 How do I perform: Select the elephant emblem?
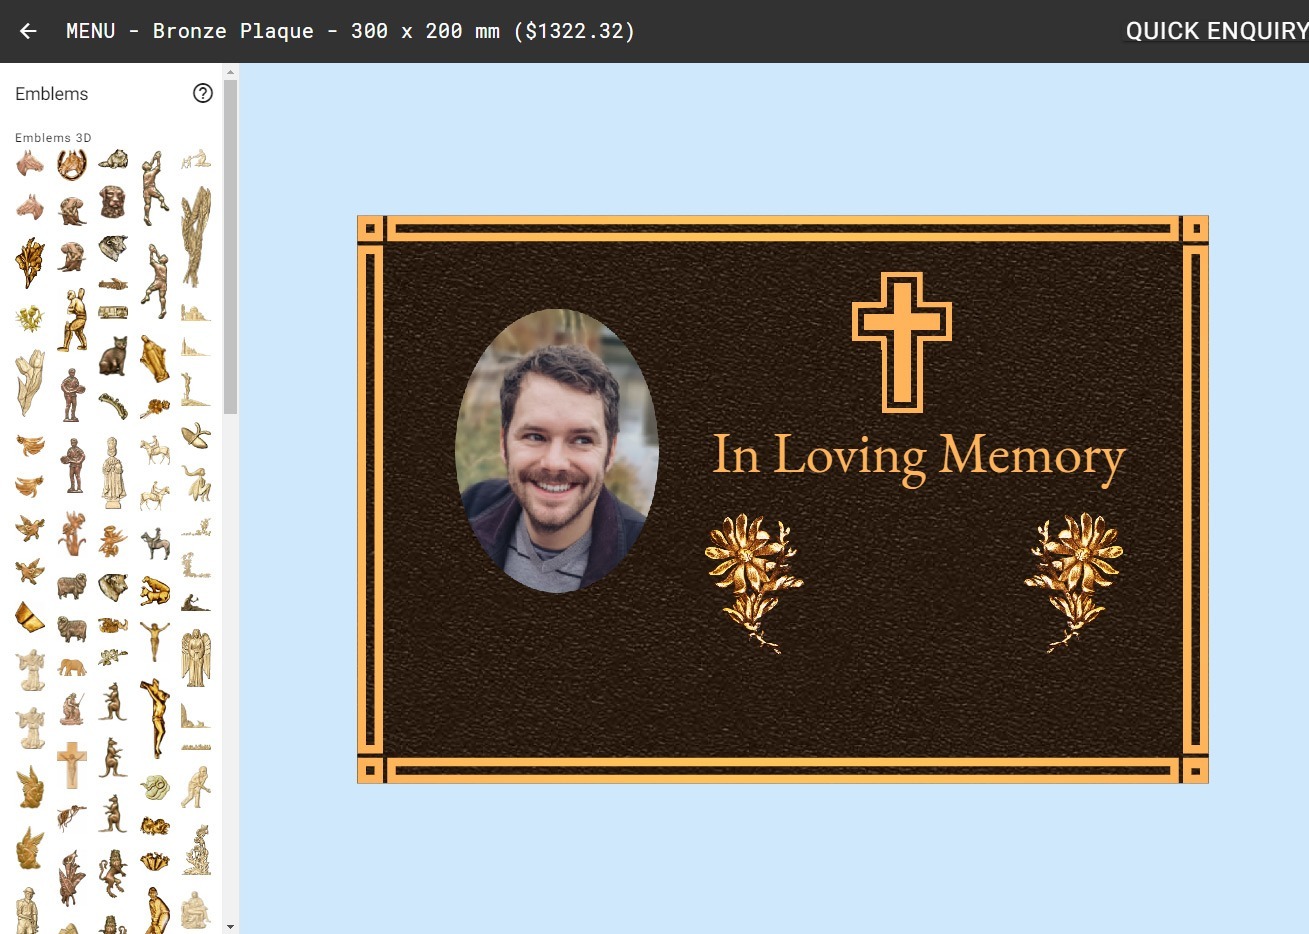coord(72,666)
